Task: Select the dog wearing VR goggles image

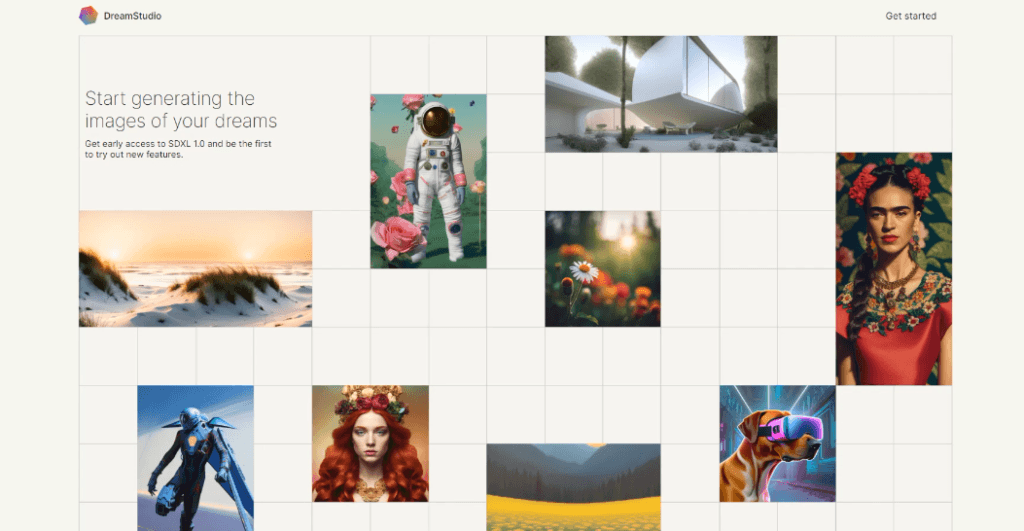Action: [x=777, y=443]
